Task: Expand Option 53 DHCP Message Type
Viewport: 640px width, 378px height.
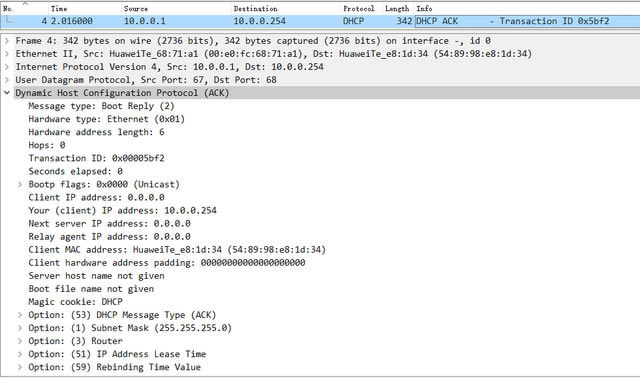Action: [20, 315]
